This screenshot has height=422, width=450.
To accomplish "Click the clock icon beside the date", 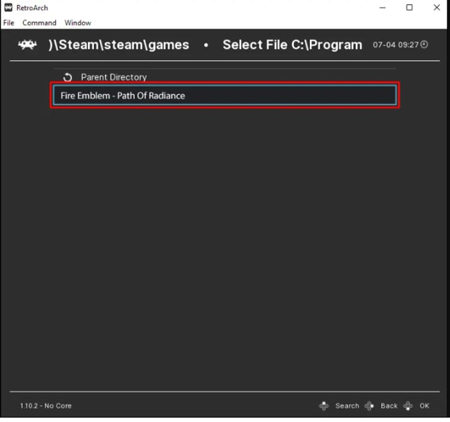I will [424, 44].
